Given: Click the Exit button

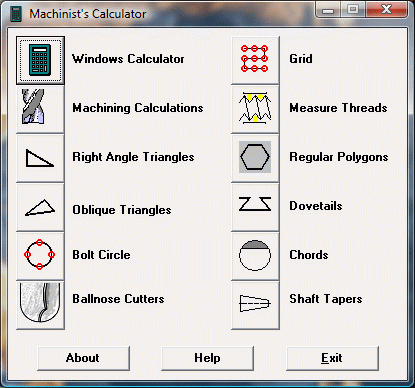Looking at the screenshot, I should pos(332,358).
